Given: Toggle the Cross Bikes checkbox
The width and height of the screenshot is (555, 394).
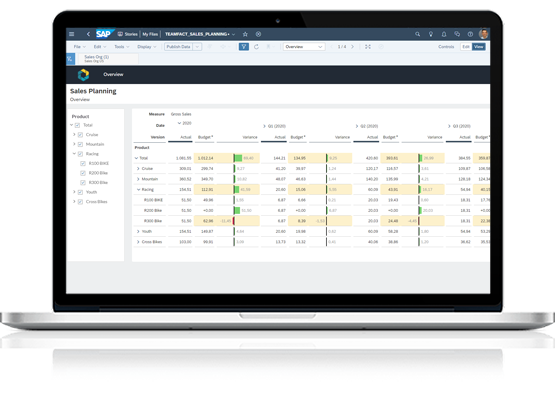Looking at the screenshot, I should [x=80, y=201].
